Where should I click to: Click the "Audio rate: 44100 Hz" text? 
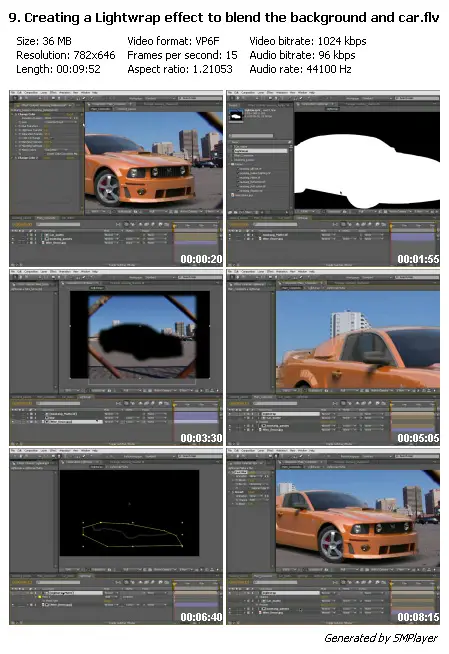tap(300, 69)
